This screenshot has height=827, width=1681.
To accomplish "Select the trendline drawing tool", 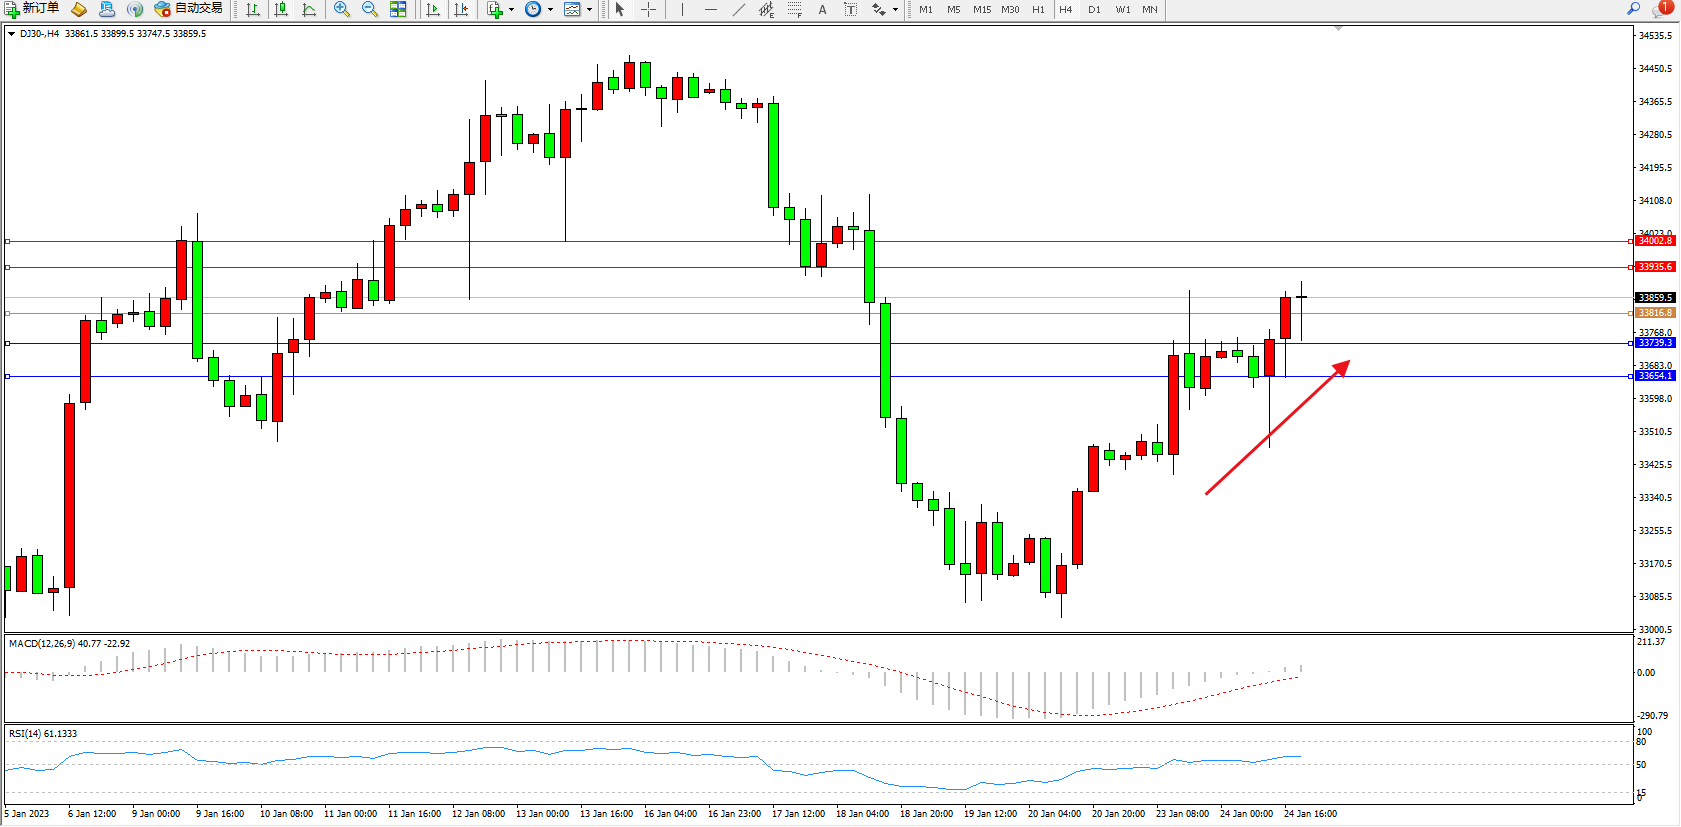I will coord(738,9).
